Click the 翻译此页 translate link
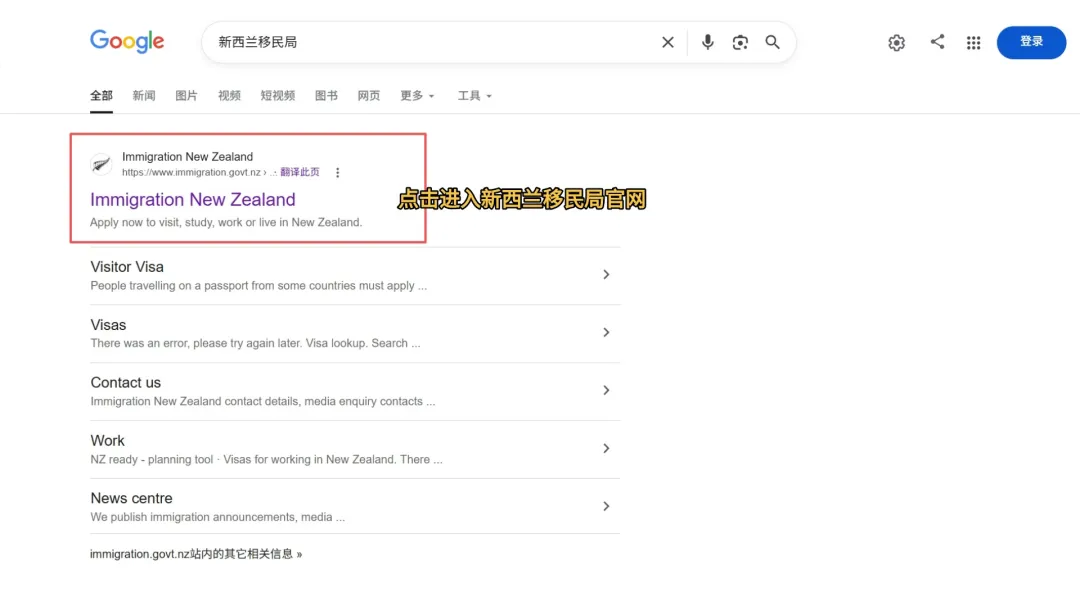The width and height of the screenshot is (1080, 597). 300,172
